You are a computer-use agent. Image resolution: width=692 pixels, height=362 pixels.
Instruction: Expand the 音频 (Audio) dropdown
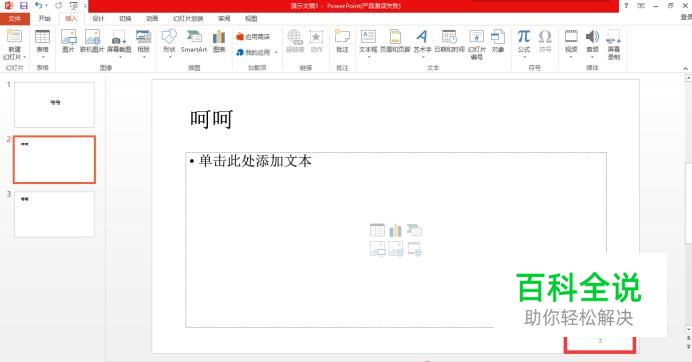click(592, 57)
